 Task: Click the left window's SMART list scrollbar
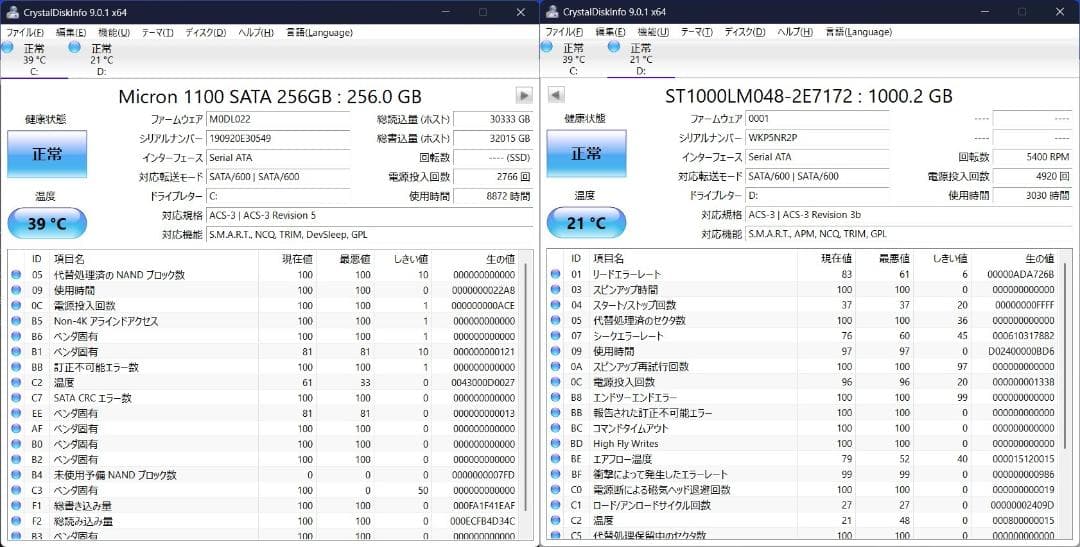point(526,386)
